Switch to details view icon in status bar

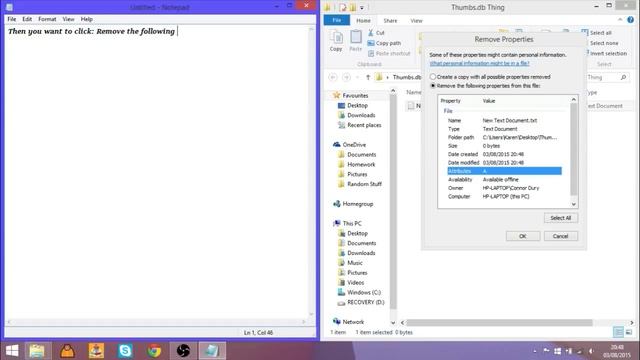(618, 332)
